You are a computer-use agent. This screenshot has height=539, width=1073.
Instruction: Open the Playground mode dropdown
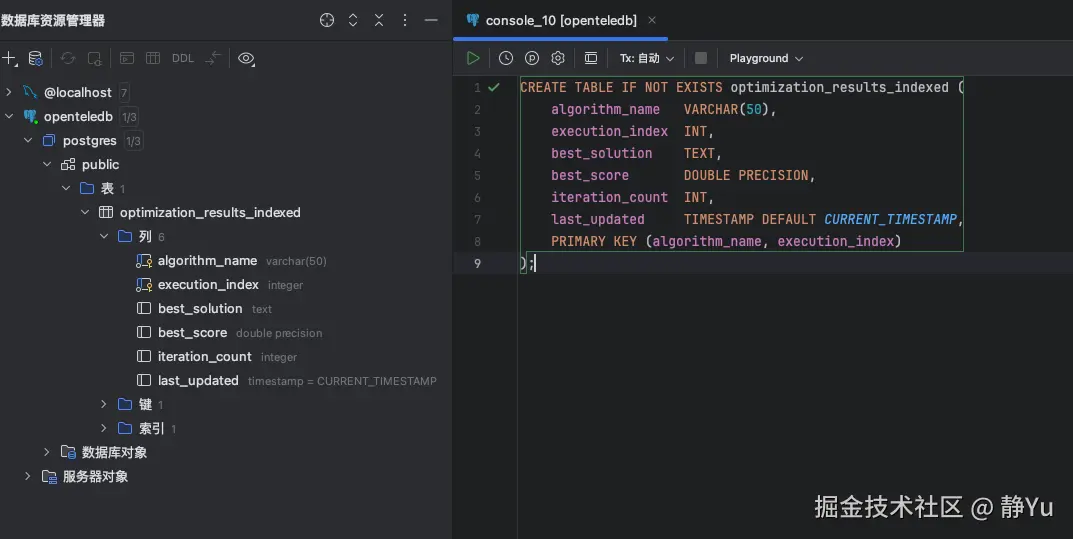(765, 58)
